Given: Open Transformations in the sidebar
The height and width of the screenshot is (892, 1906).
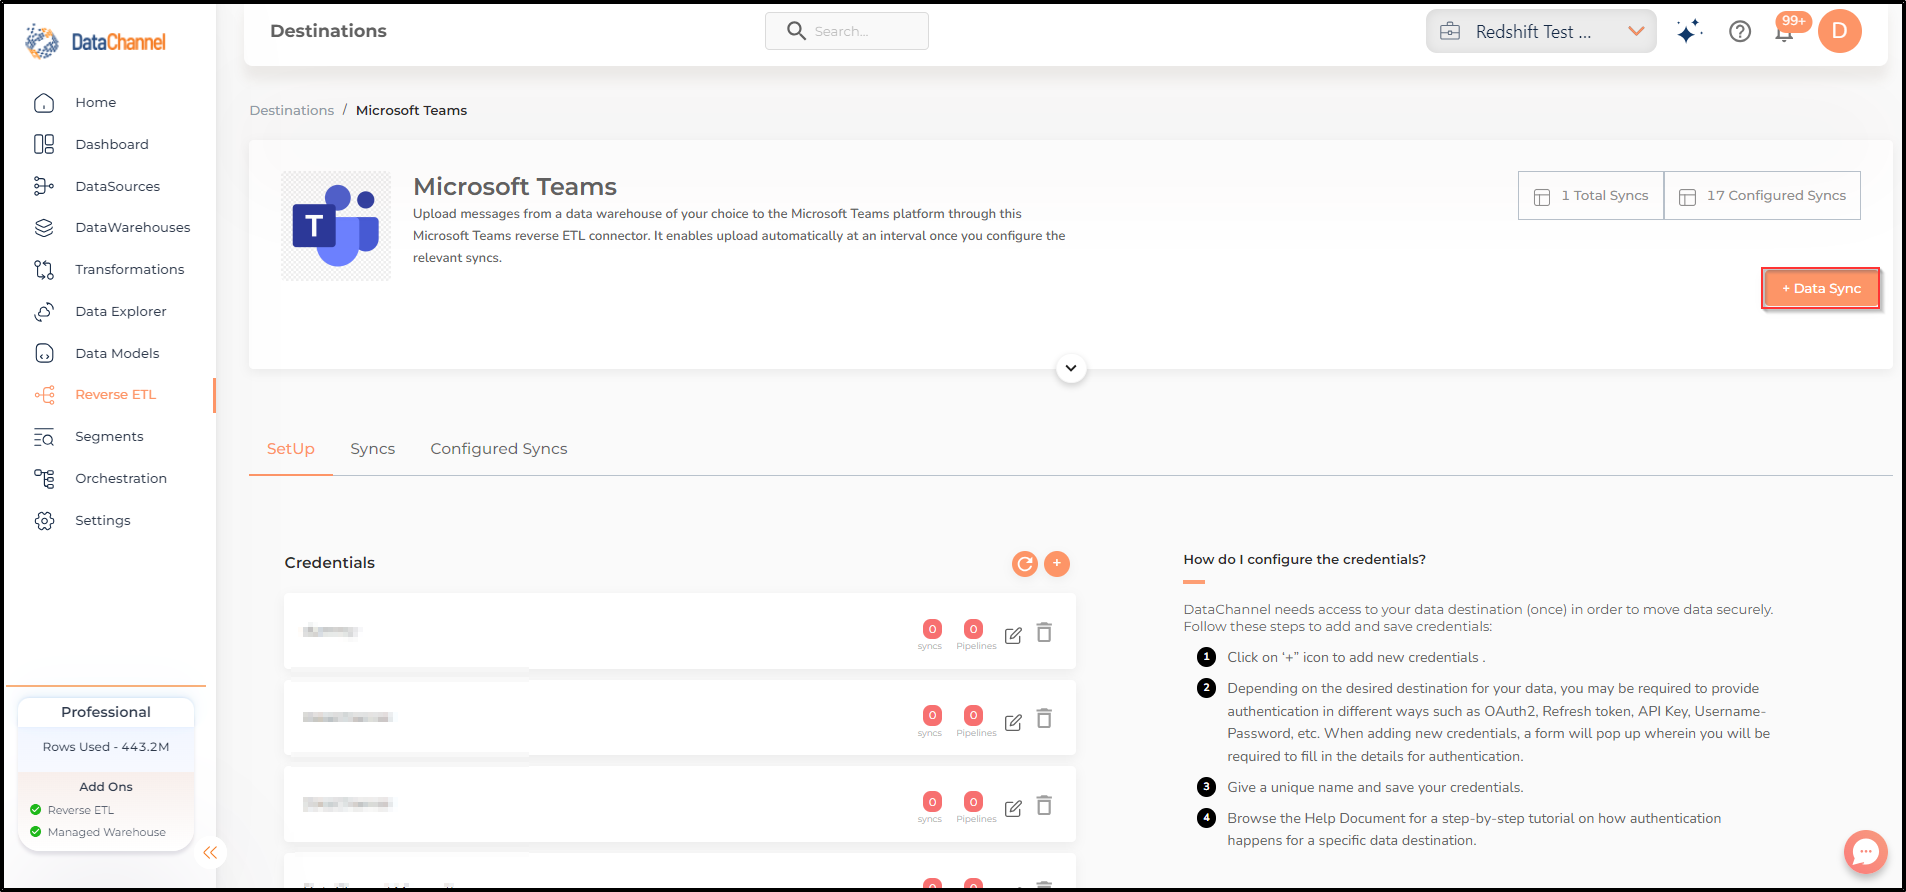Looking at the screenshot, I should (x=129, y=269).
